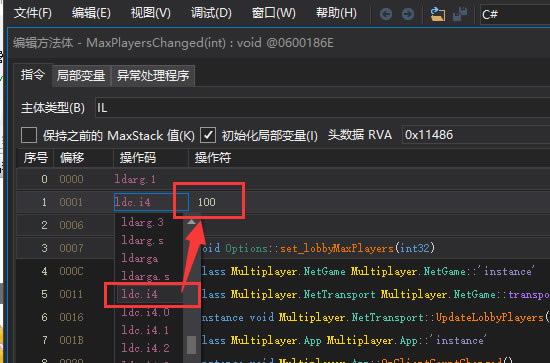
Task: Choose ldarg.s from the opcode list
Action: coord(142,241)
